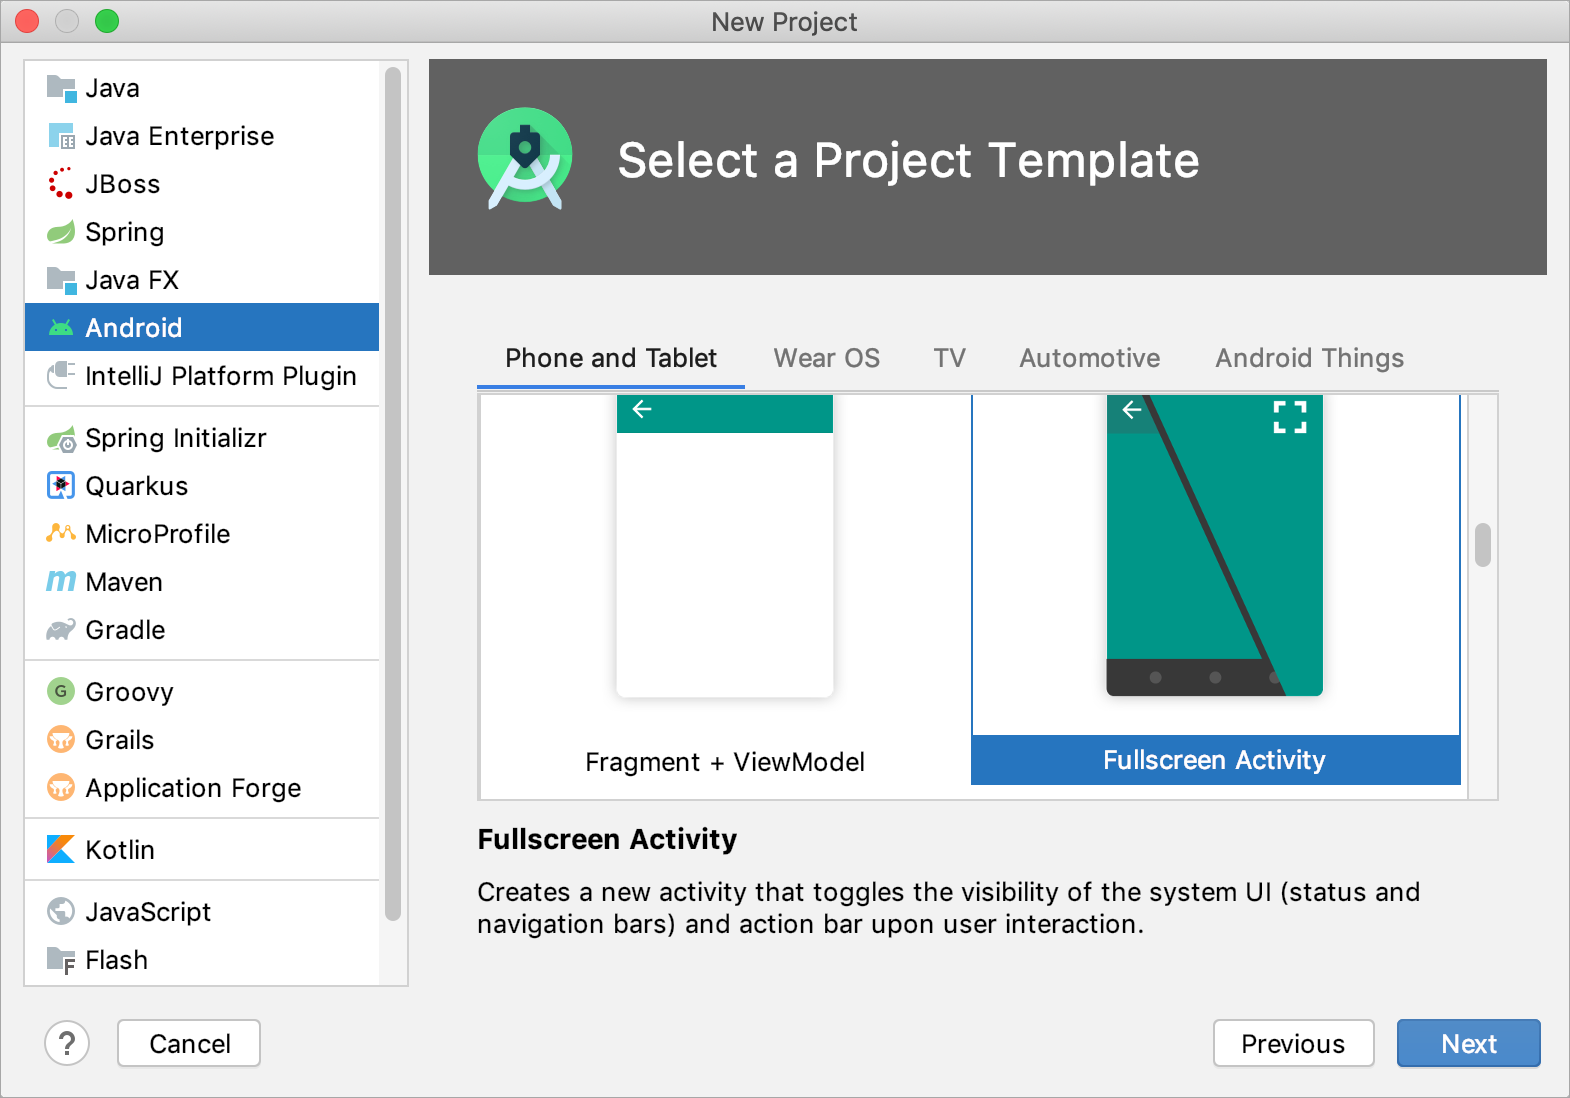Image resolution: width=1570 pixels, height=1098 pixels.
Task: Click the JavaScript globe icon
Action: [61, 911]
